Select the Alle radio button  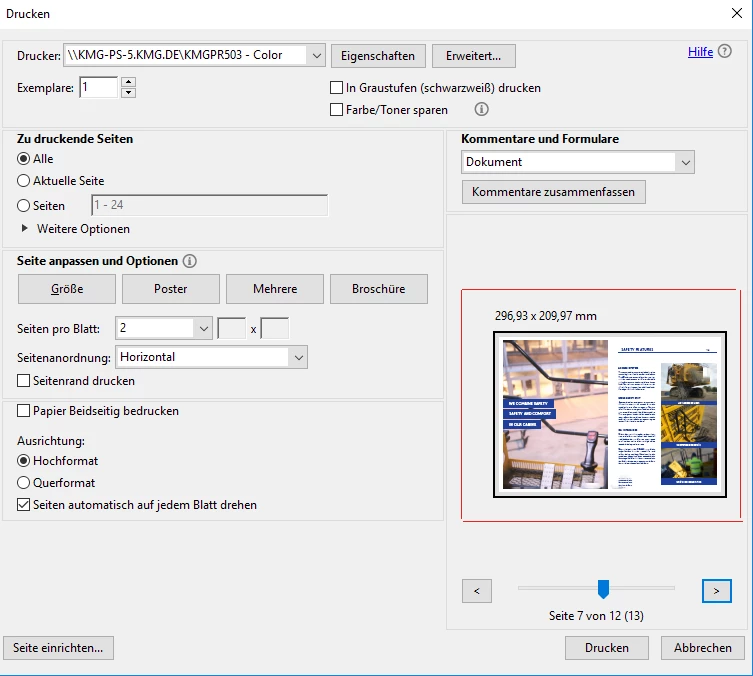coord(23,158)
